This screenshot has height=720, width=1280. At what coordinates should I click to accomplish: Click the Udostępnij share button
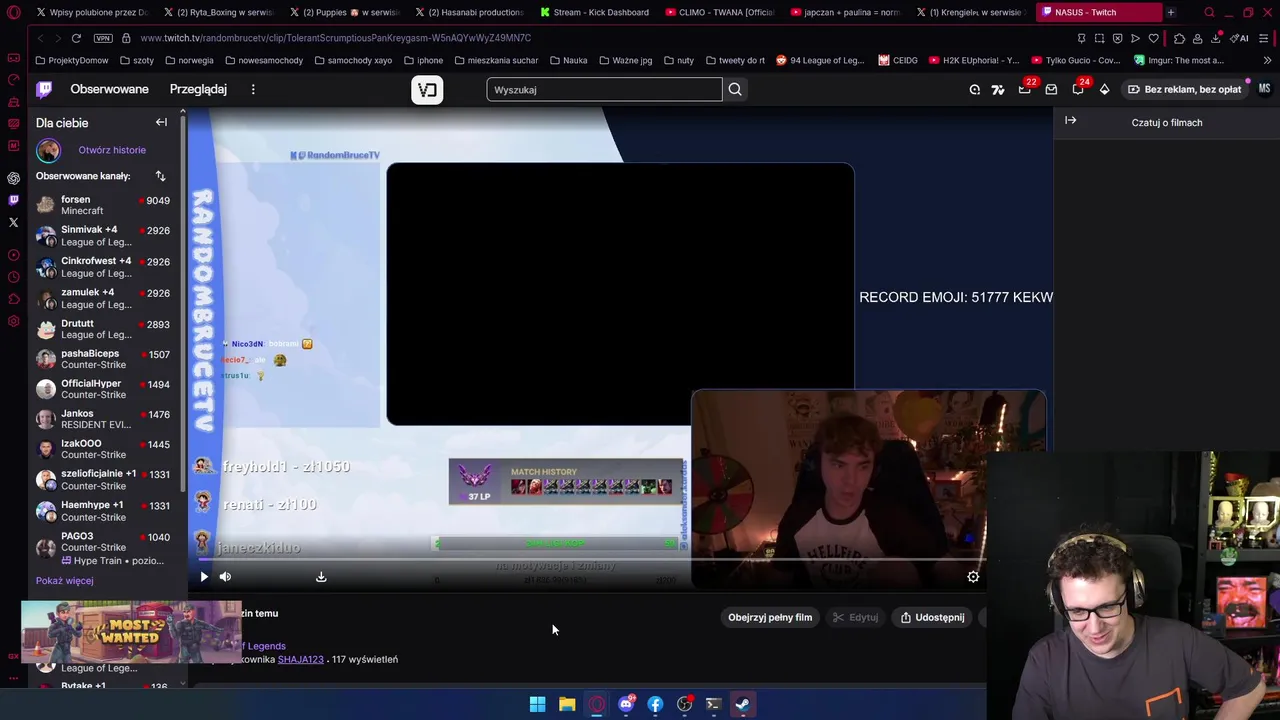tap(932, 617)
